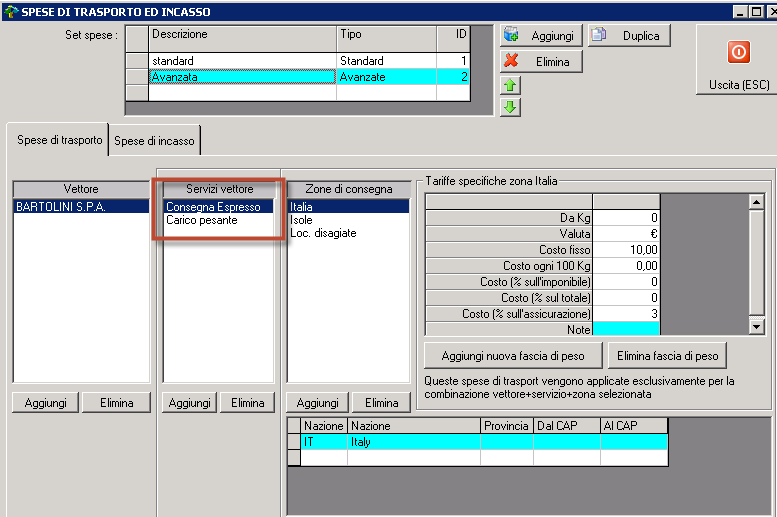Viewport: 777px width, 517px height.
Task: Click the Tipo column header
Action: (x=387, y=39)
